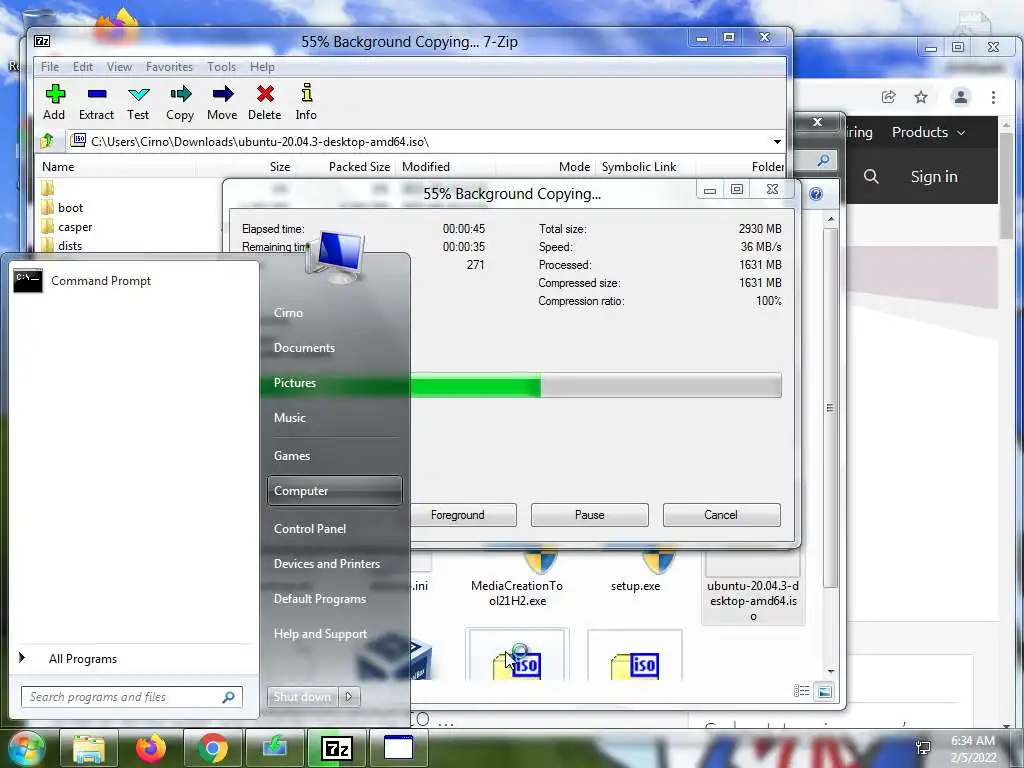Click the Test toolbar icon in 7-Zip

tap(138, 102)
